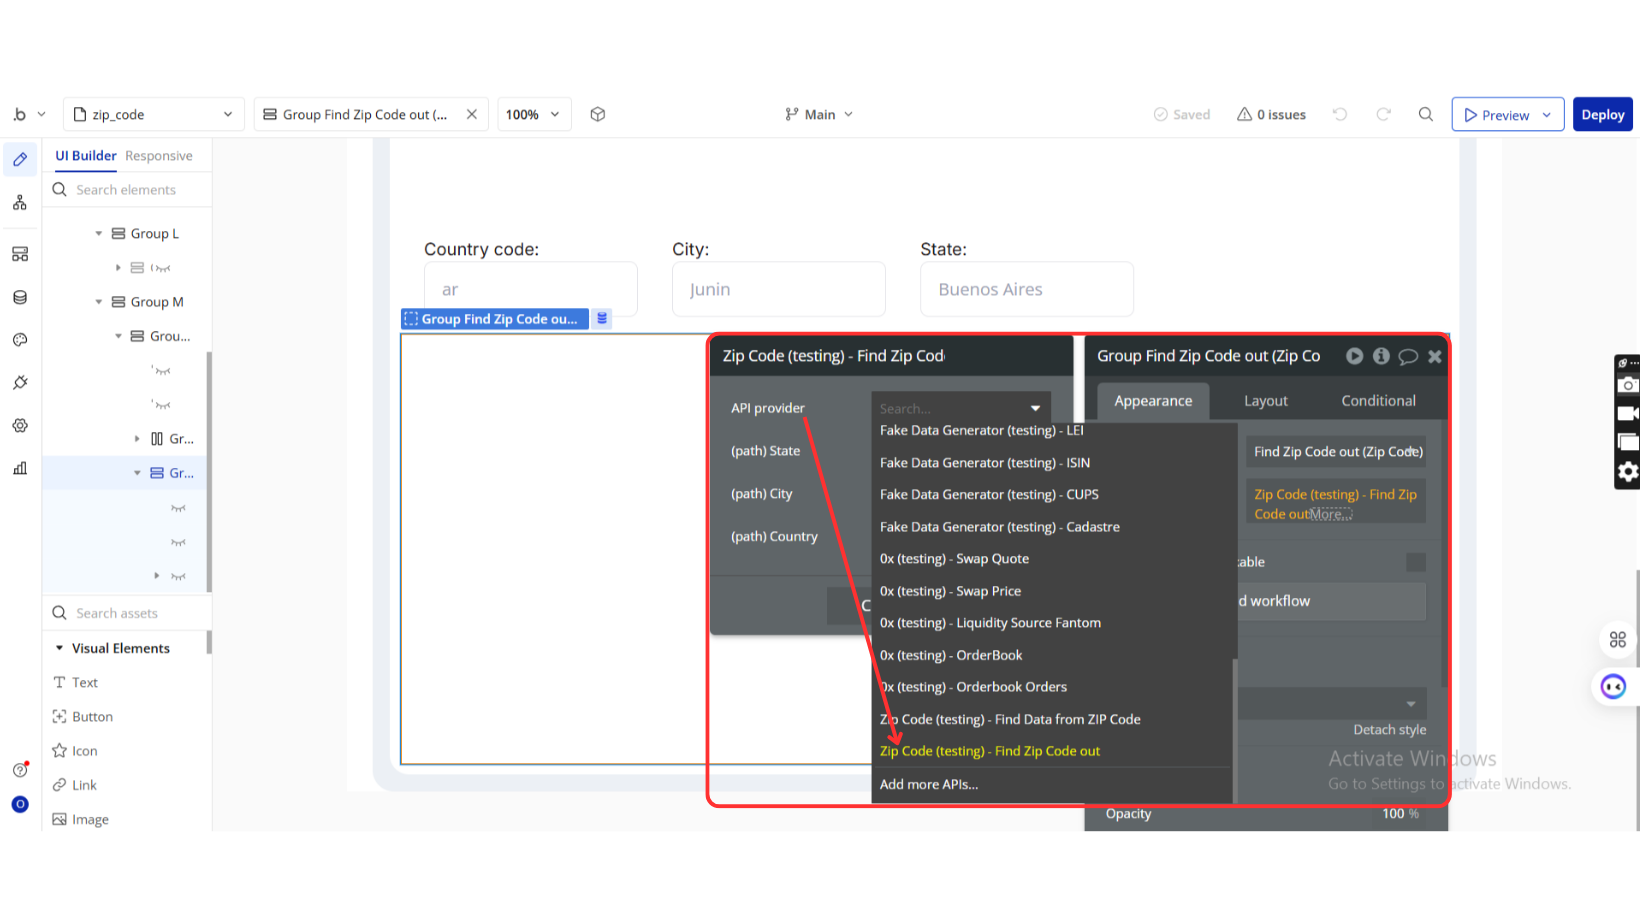Toggle the checkbox above the workflow button
The height and width of the screenshot is (924, 1640).
click(x=1415, y=562)
